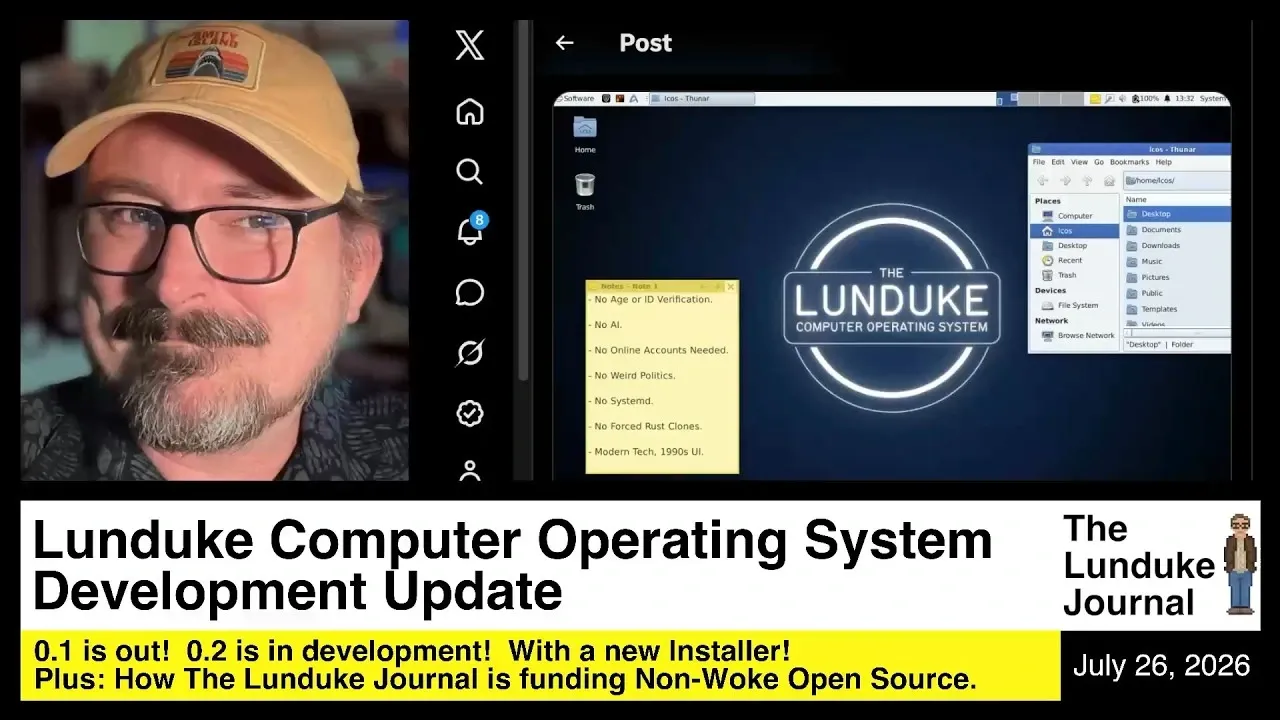Open Grok slashed-circle icon in X sidebar

470,352
